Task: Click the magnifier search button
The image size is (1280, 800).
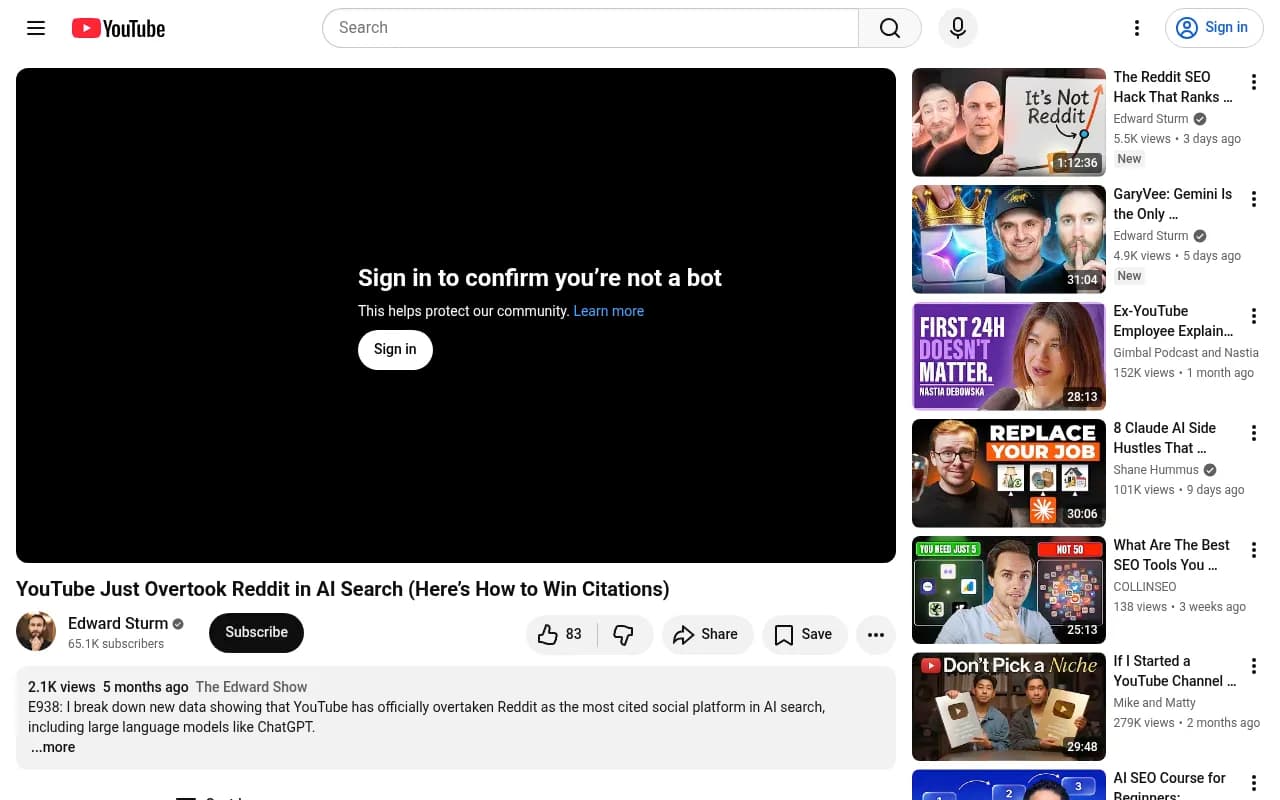Action: pyautogui.click(x=890, y=28)
